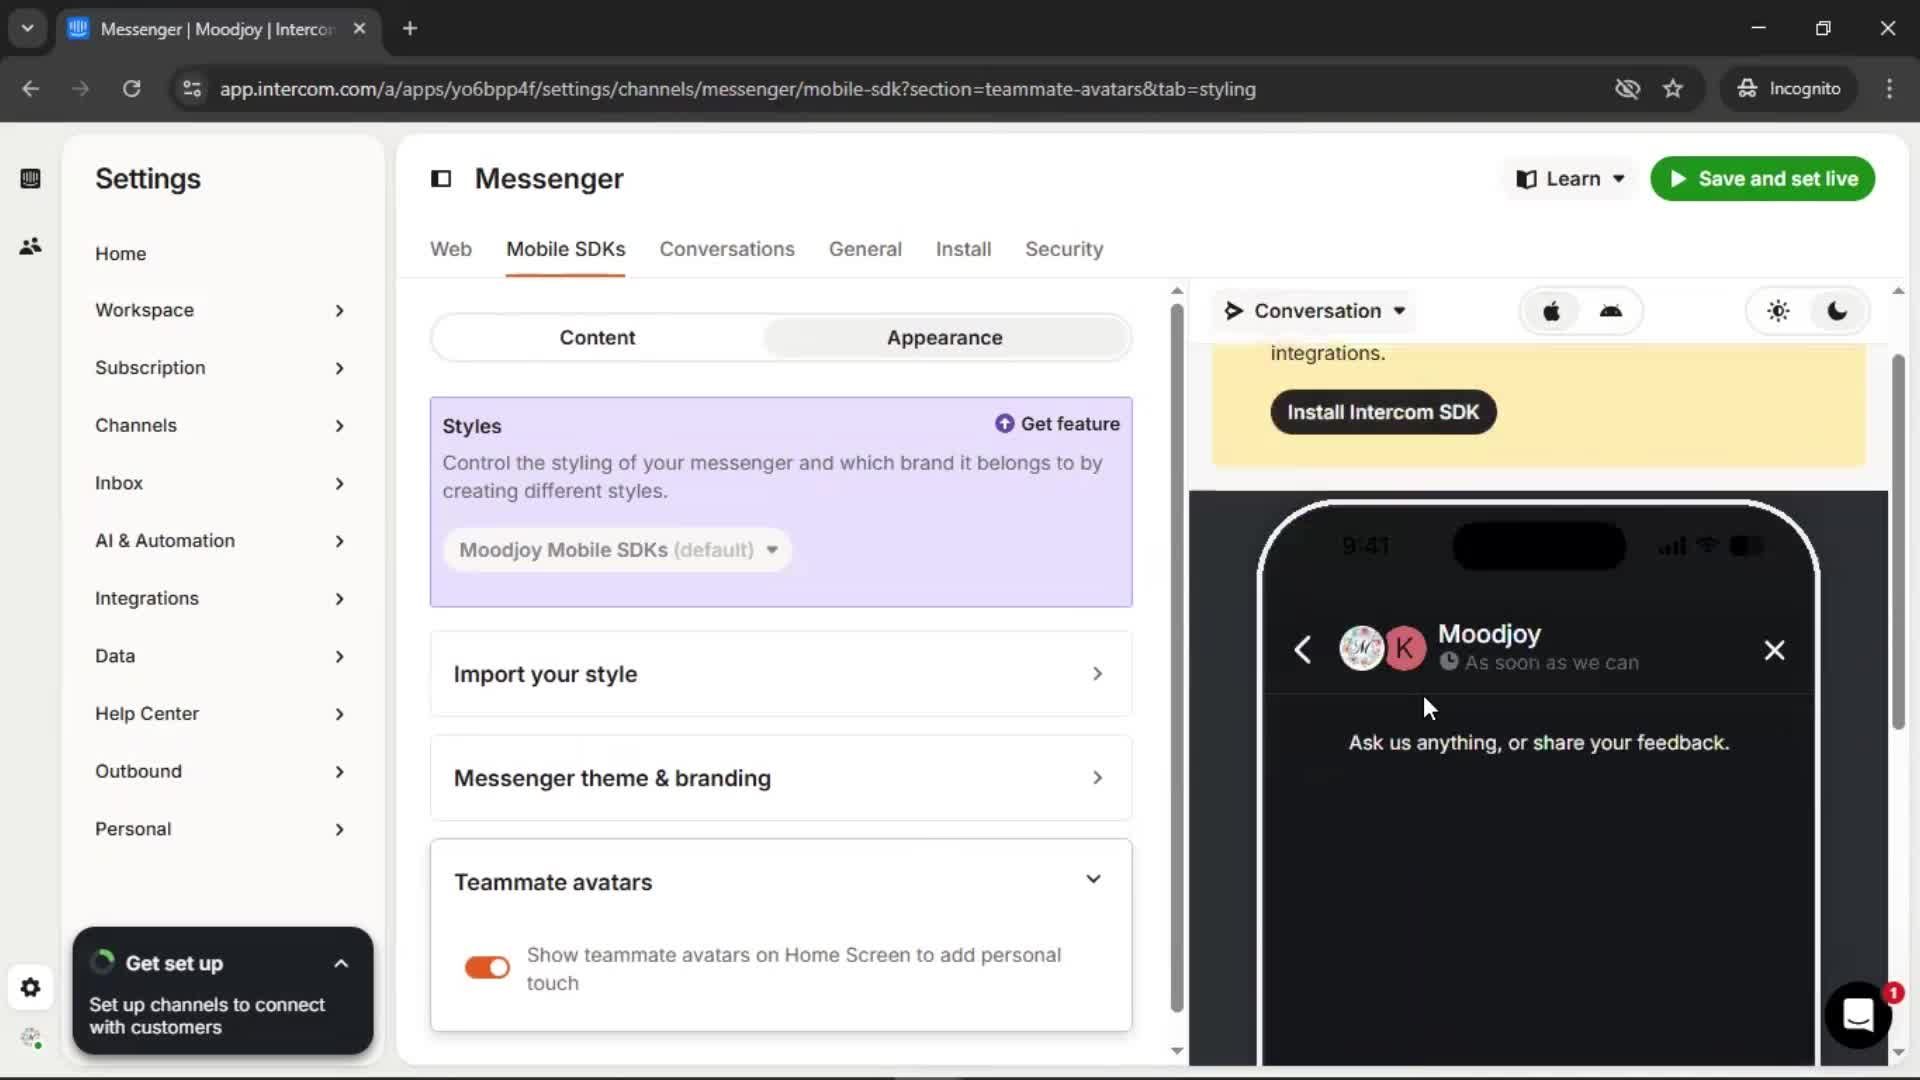Viewport: 1920px width, 1080px height.
Task: Go to Home in the settings sidebar
Action: [x=120, y=254]
